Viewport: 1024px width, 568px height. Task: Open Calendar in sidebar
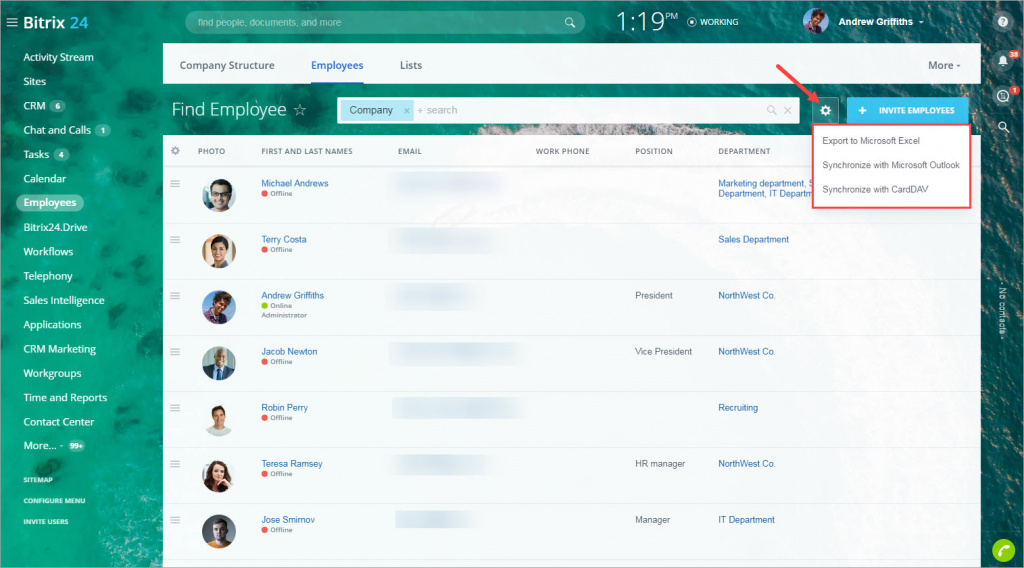coord(44,179)
